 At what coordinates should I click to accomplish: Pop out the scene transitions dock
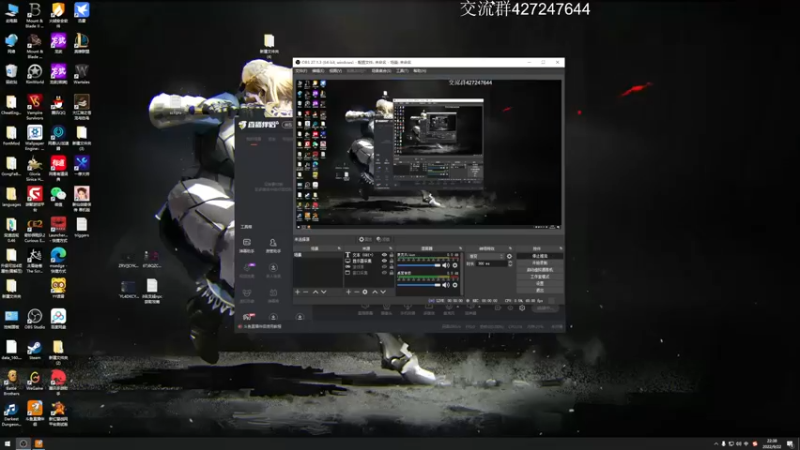pyautogui.click(x=510, y=248)
